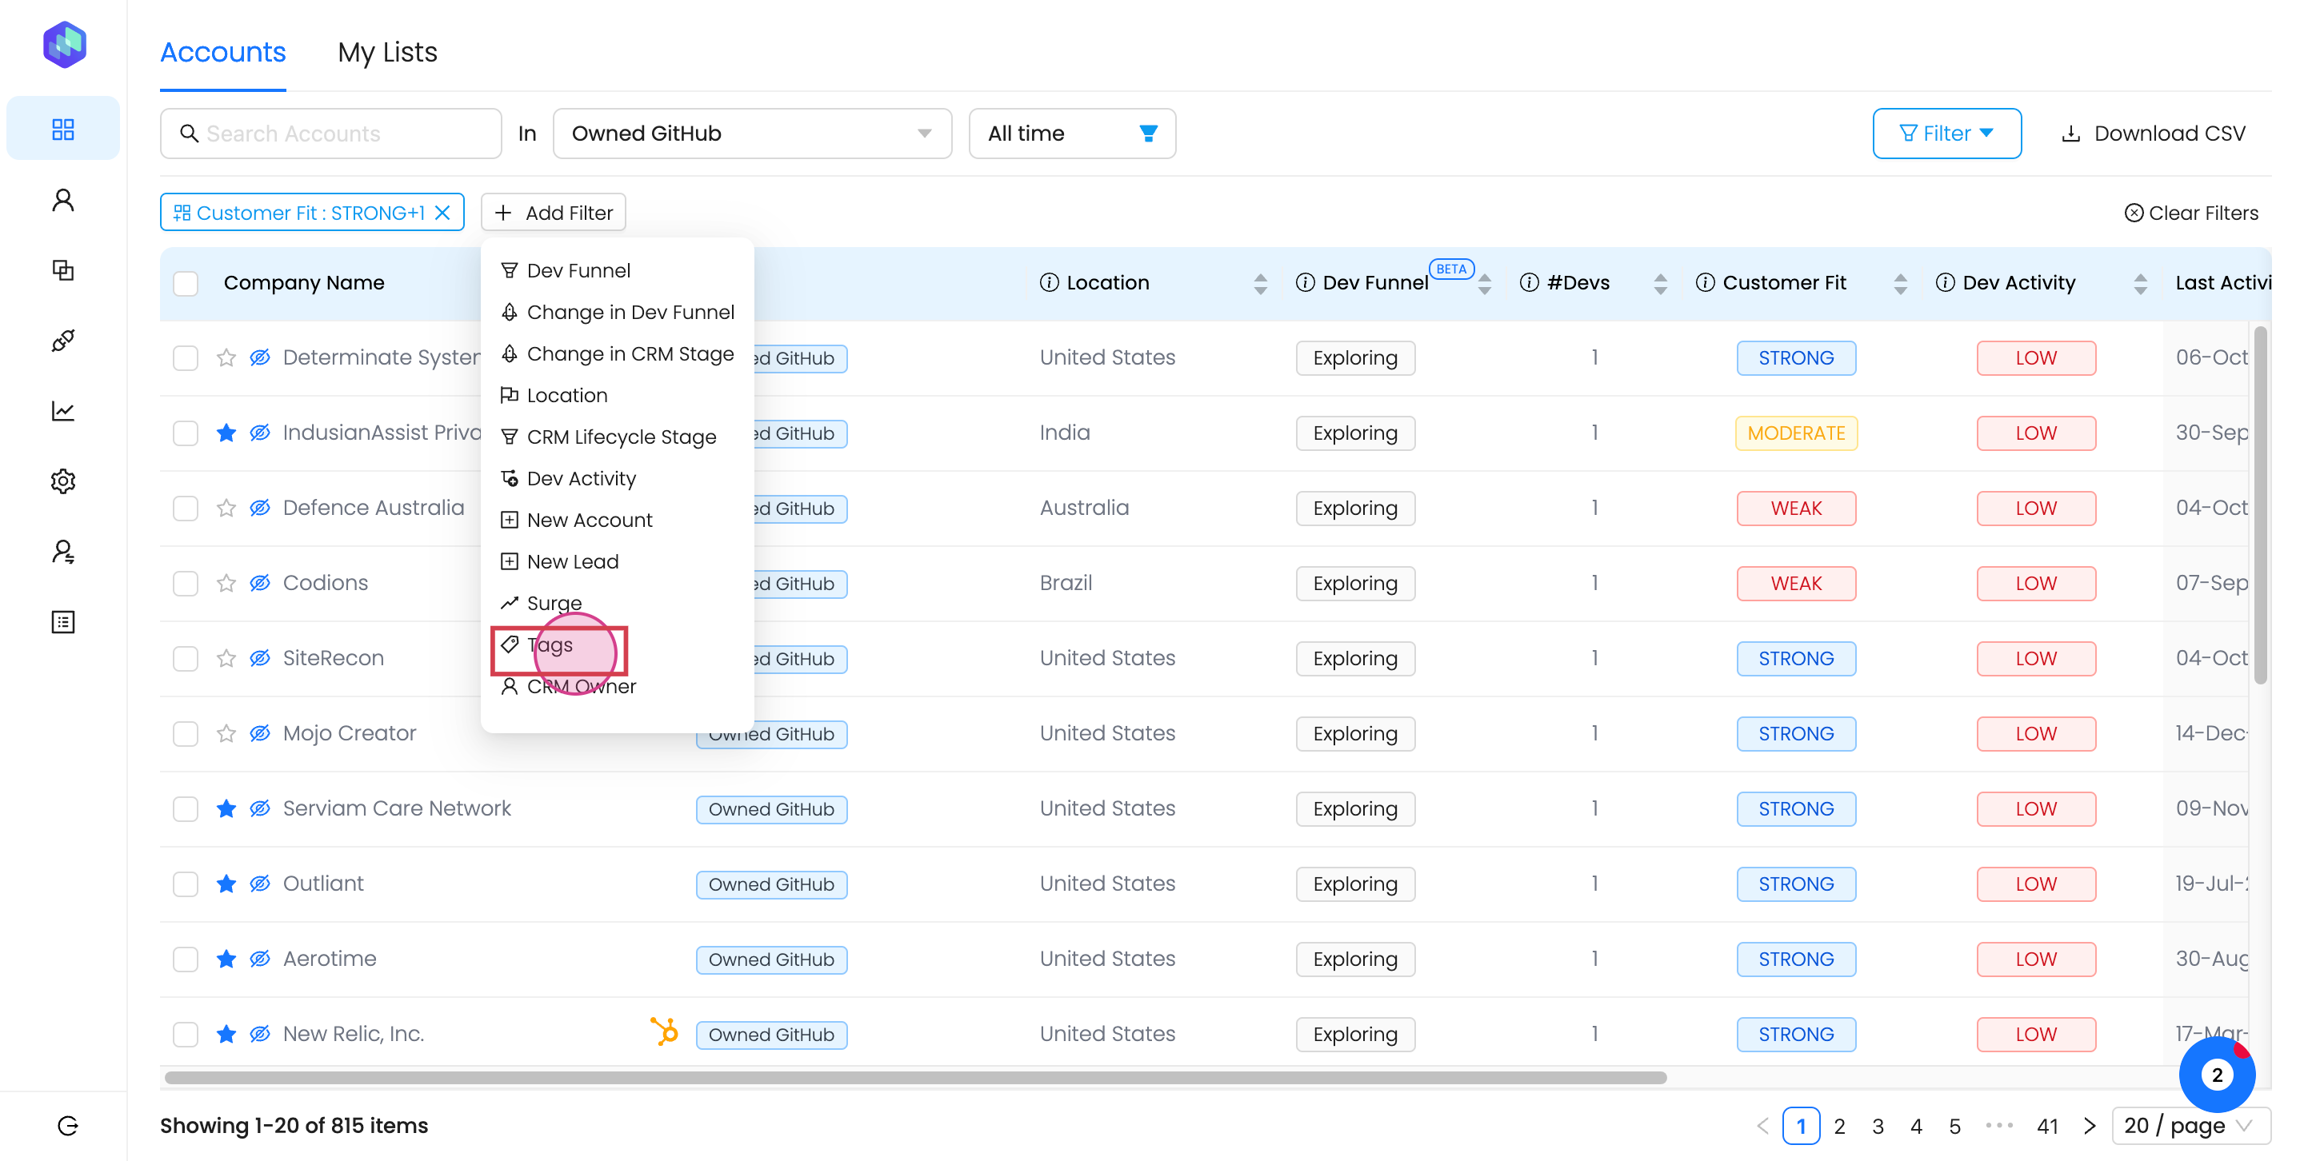Select the Codions row checkbox
Viewport: 2304px width, 1161px height.
pos(186,583)
